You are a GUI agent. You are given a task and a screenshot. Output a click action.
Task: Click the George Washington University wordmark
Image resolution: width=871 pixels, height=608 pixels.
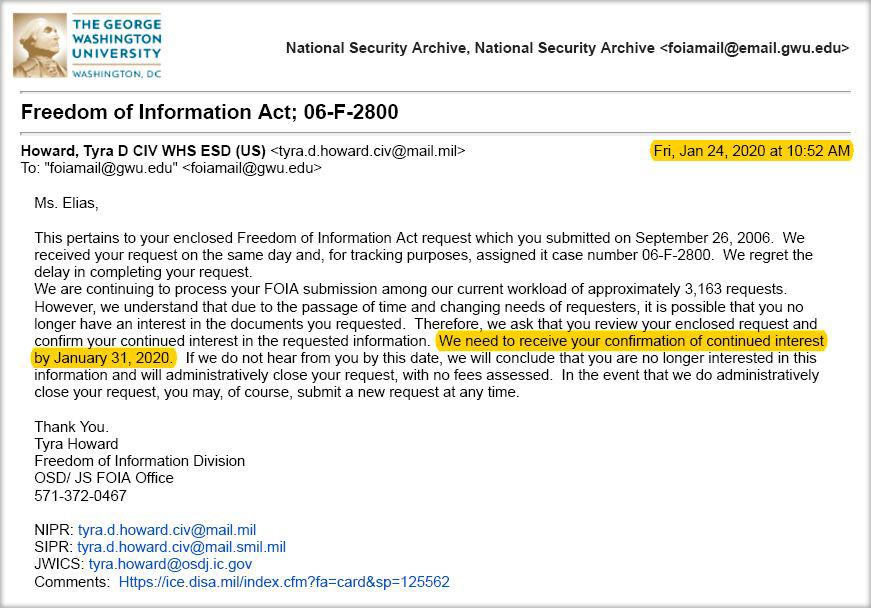pyautogui.click(x=116, y=38)
